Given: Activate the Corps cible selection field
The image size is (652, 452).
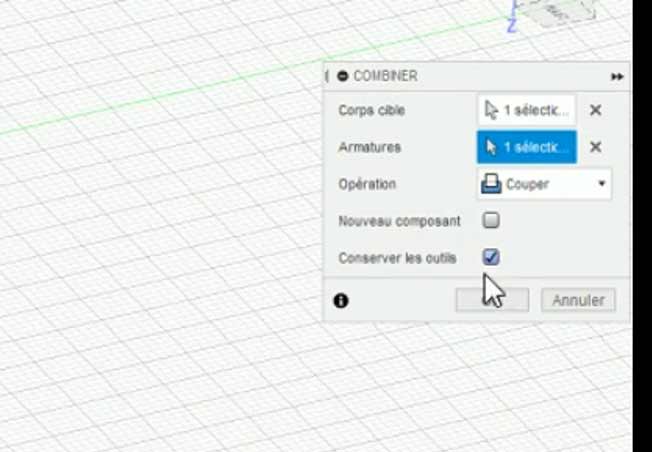Looking at the screenshot, I should pyautogui.click(x=527, y=111).
